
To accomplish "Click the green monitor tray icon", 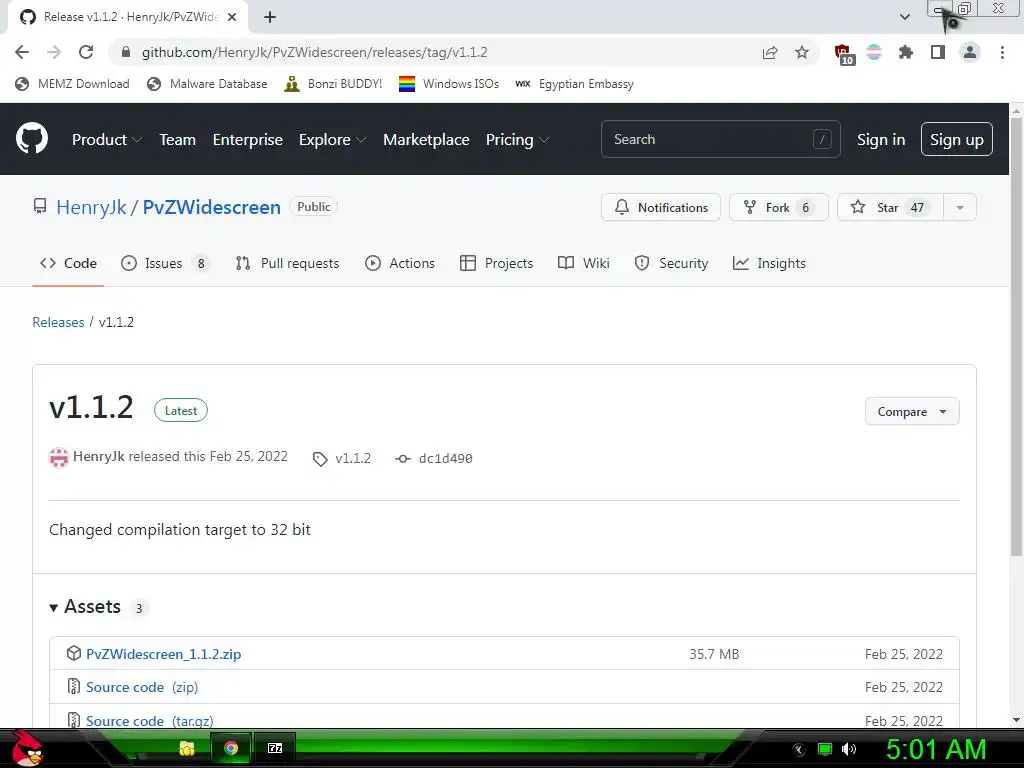I will (825, 749).
